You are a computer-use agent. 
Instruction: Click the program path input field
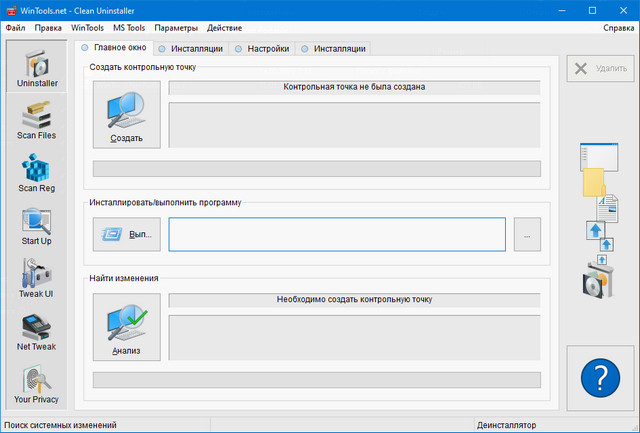(x=336, y=235)
